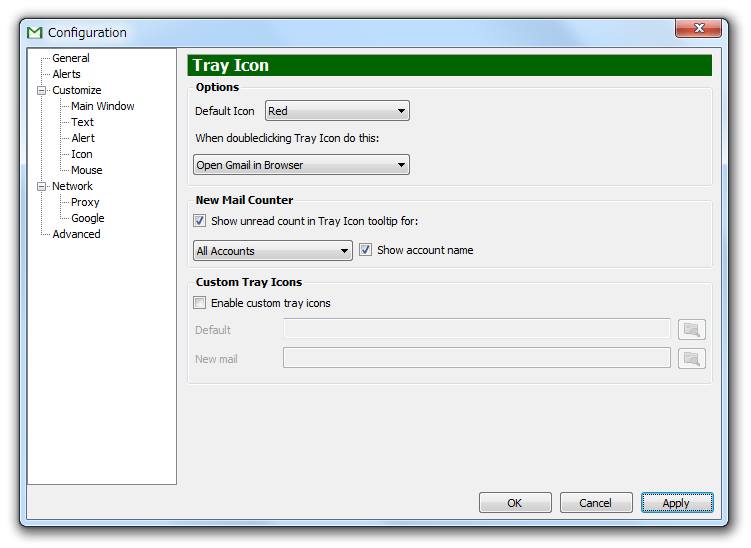This screenshot has width=751, height=548.
Task: Open the All Accounts dropdown
Action: (273, 251)
